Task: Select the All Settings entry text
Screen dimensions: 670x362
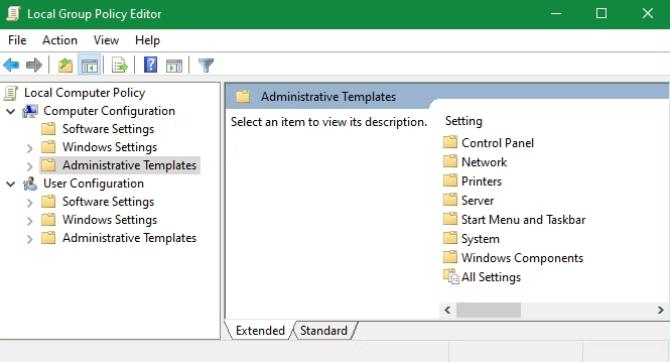Action: coord(491,277)
